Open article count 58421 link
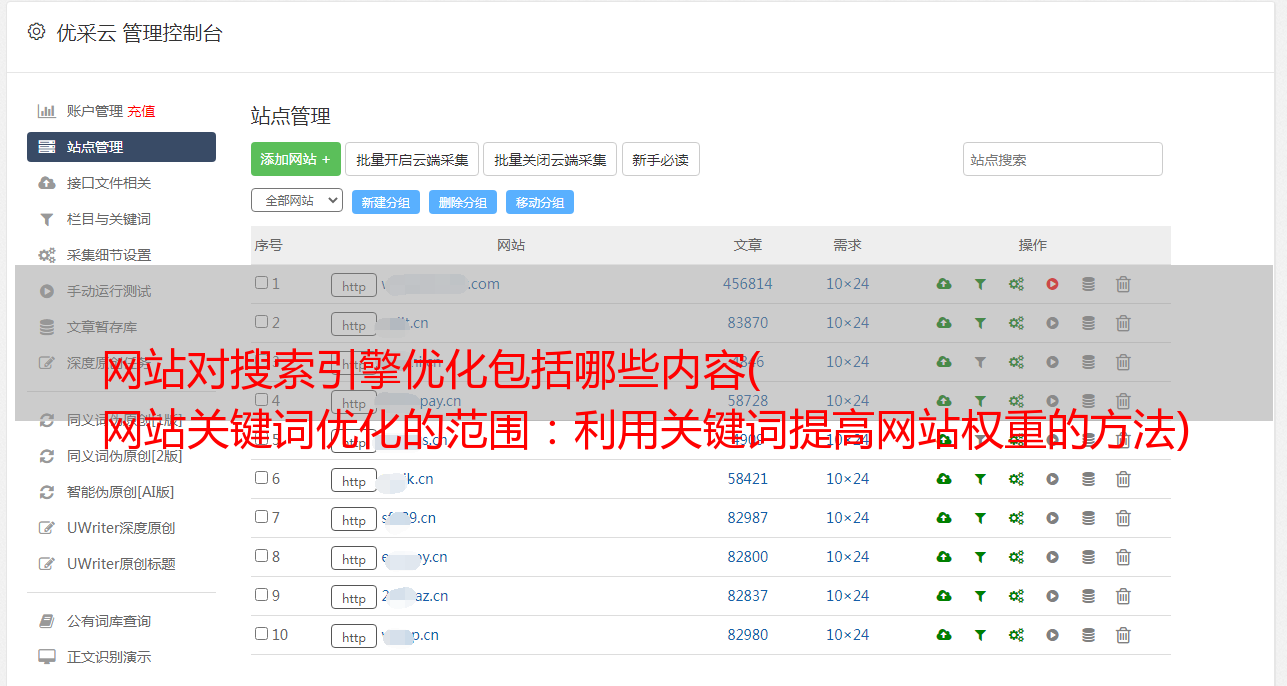 (x=748, y=479)
